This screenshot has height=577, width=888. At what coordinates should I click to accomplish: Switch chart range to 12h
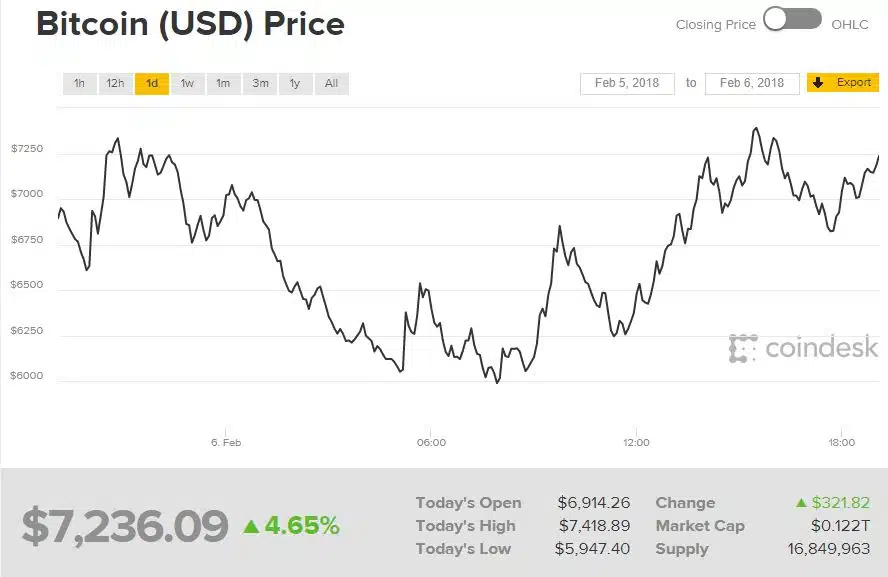pos(115,84)
